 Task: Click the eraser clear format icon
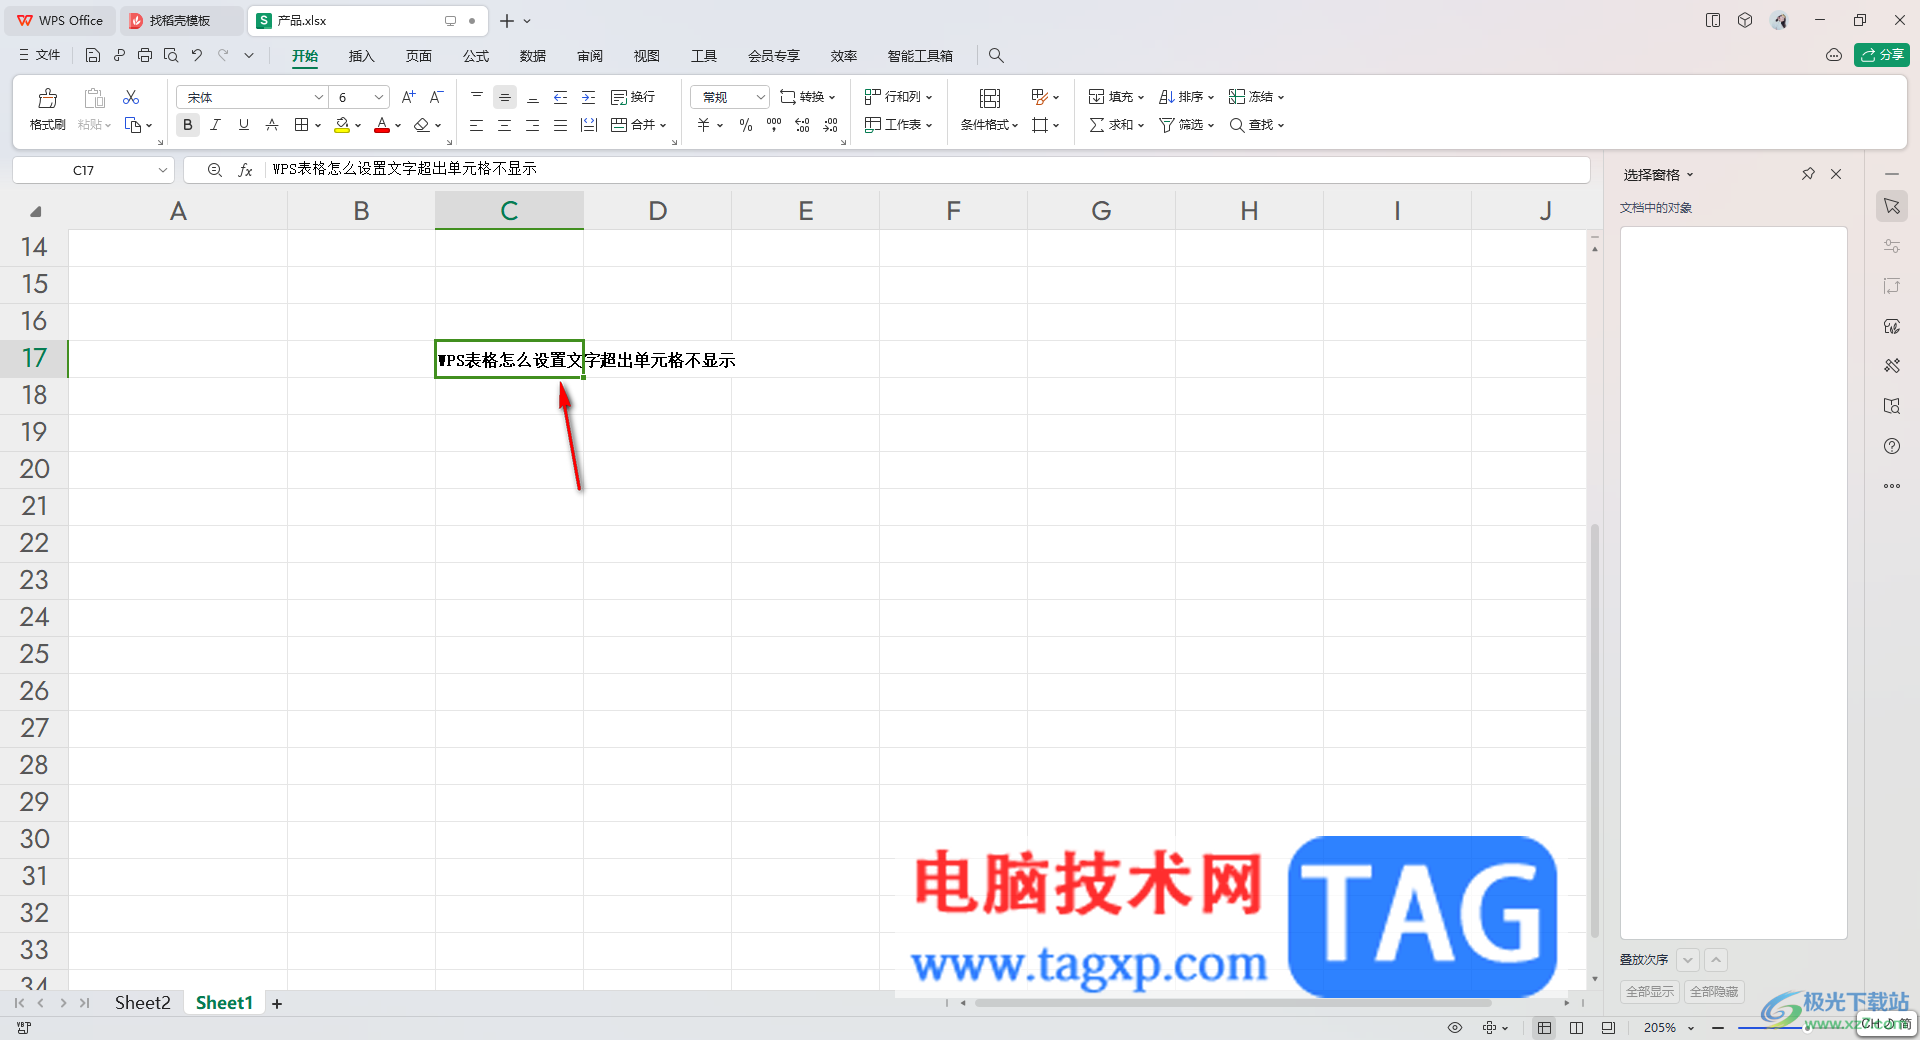[x=422, y=125]
